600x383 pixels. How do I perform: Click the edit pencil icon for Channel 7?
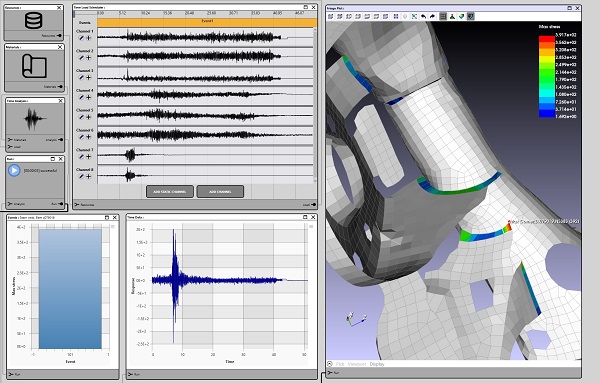[x=82, y=156]
